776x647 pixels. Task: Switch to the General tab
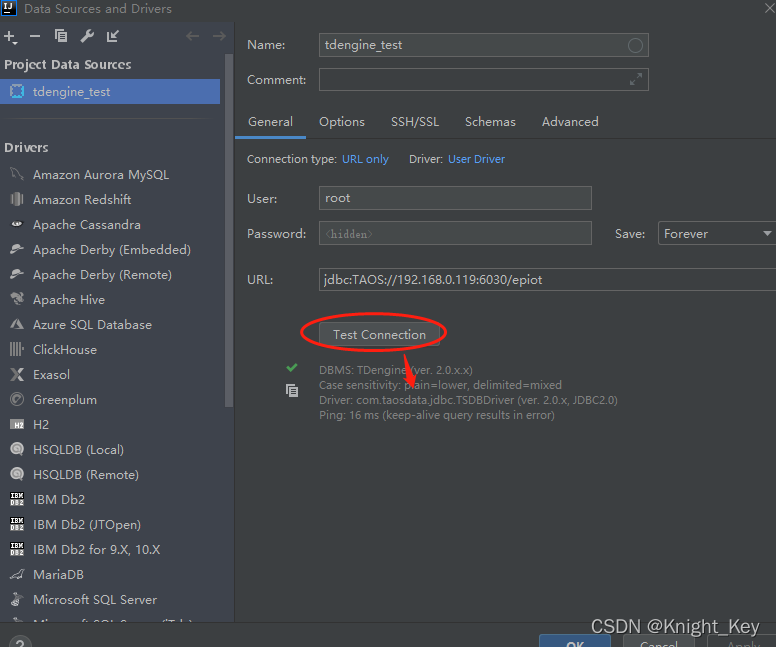click(270, 122)
